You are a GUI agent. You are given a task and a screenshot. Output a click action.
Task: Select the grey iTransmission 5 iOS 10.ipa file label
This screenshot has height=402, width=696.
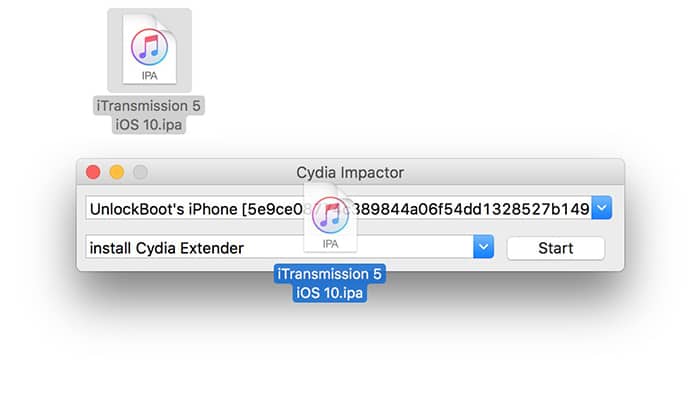click(x=149, y=115)
